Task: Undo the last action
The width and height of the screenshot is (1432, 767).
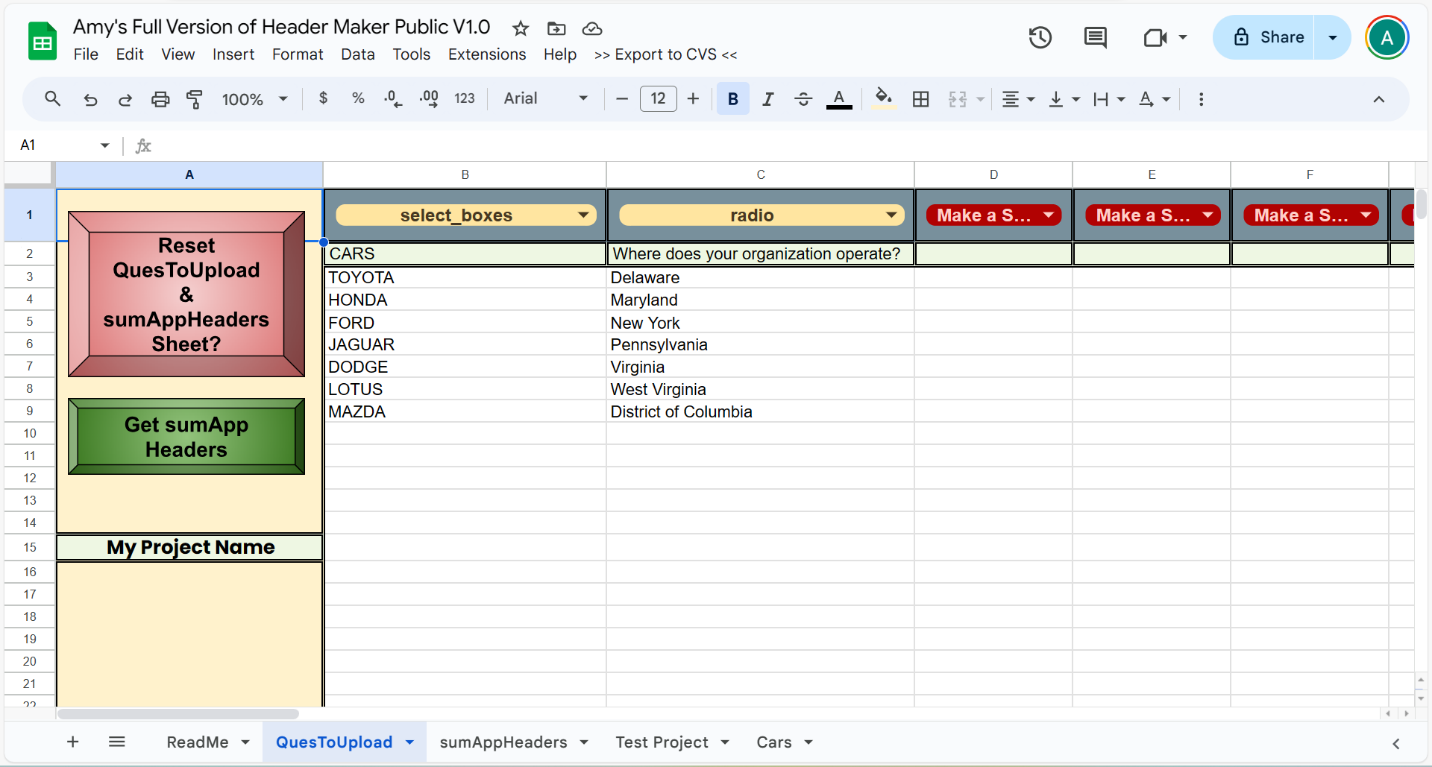Action: point(91,99)
